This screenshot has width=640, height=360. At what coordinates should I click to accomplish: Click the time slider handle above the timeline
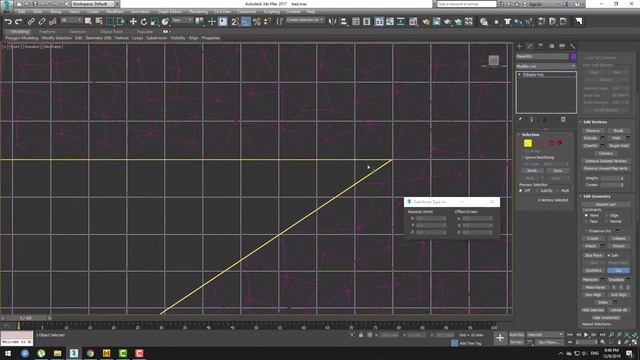point(26,318)
